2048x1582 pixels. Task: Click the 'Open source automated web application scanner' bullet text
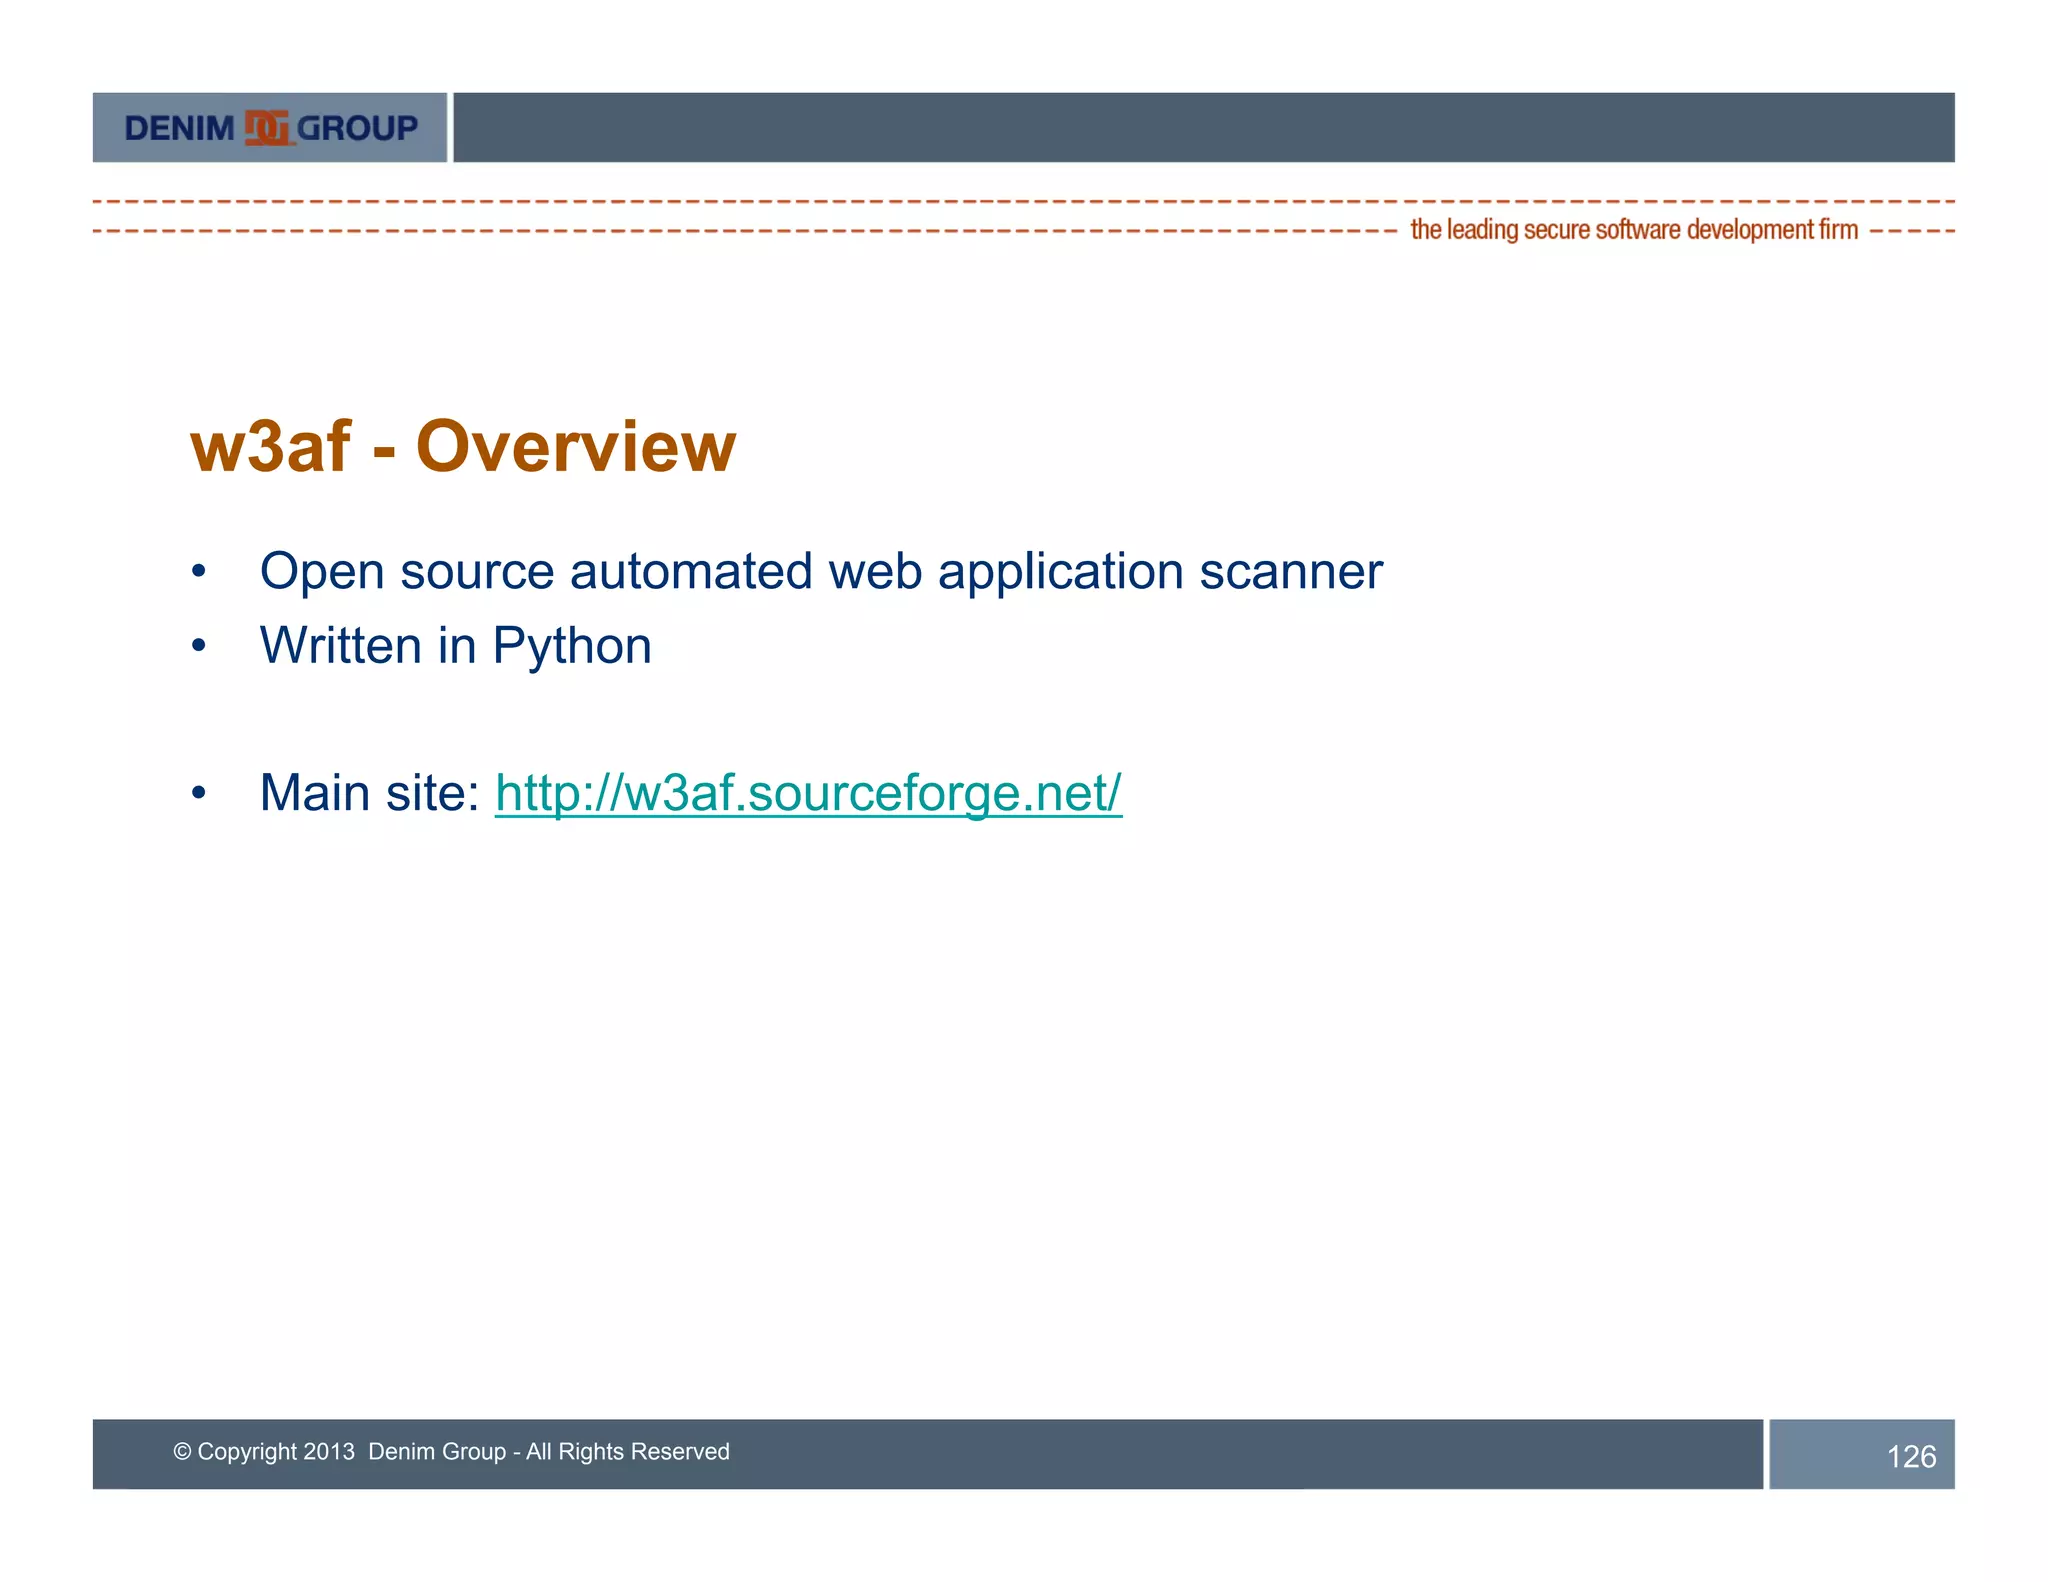820,572
